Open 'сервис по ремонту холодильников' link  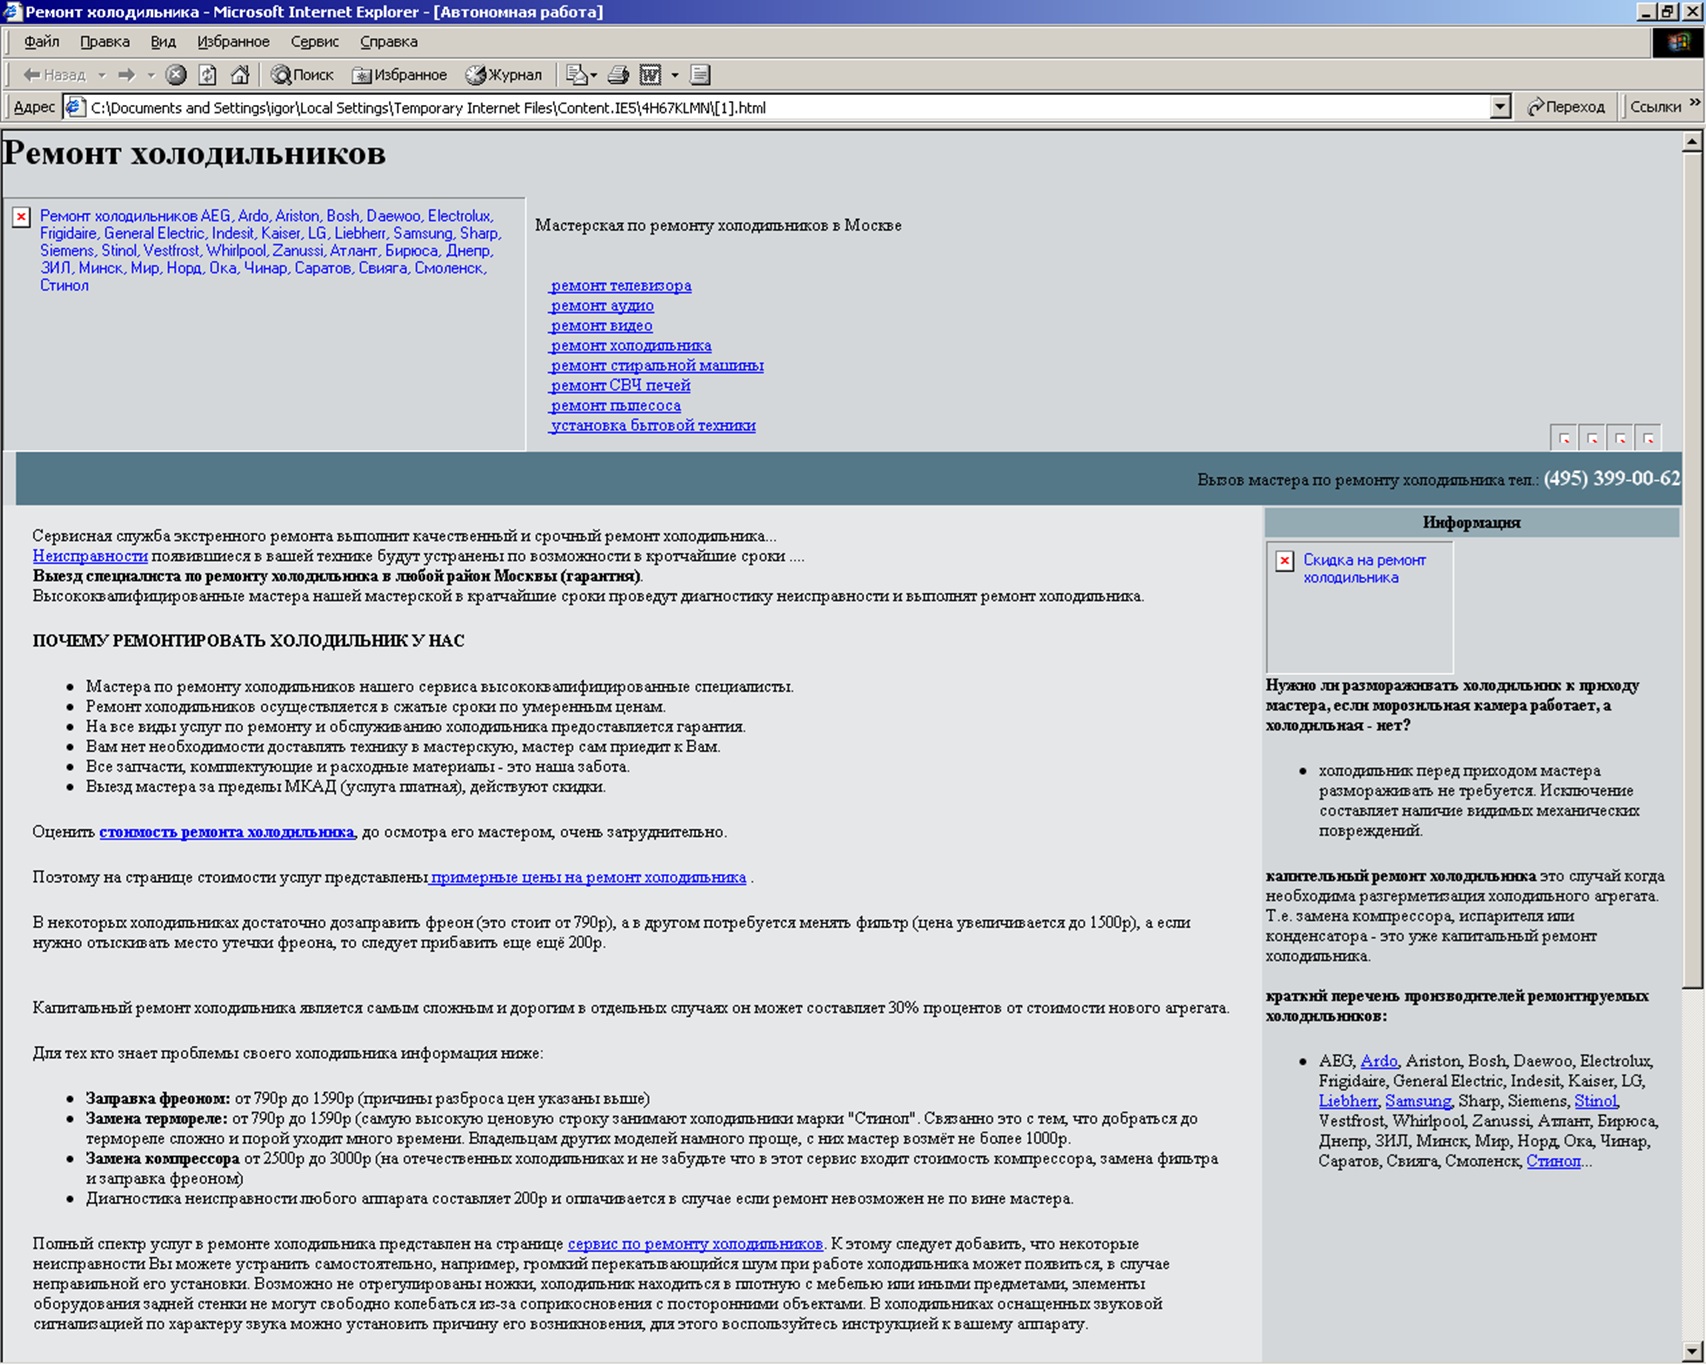695,1244
